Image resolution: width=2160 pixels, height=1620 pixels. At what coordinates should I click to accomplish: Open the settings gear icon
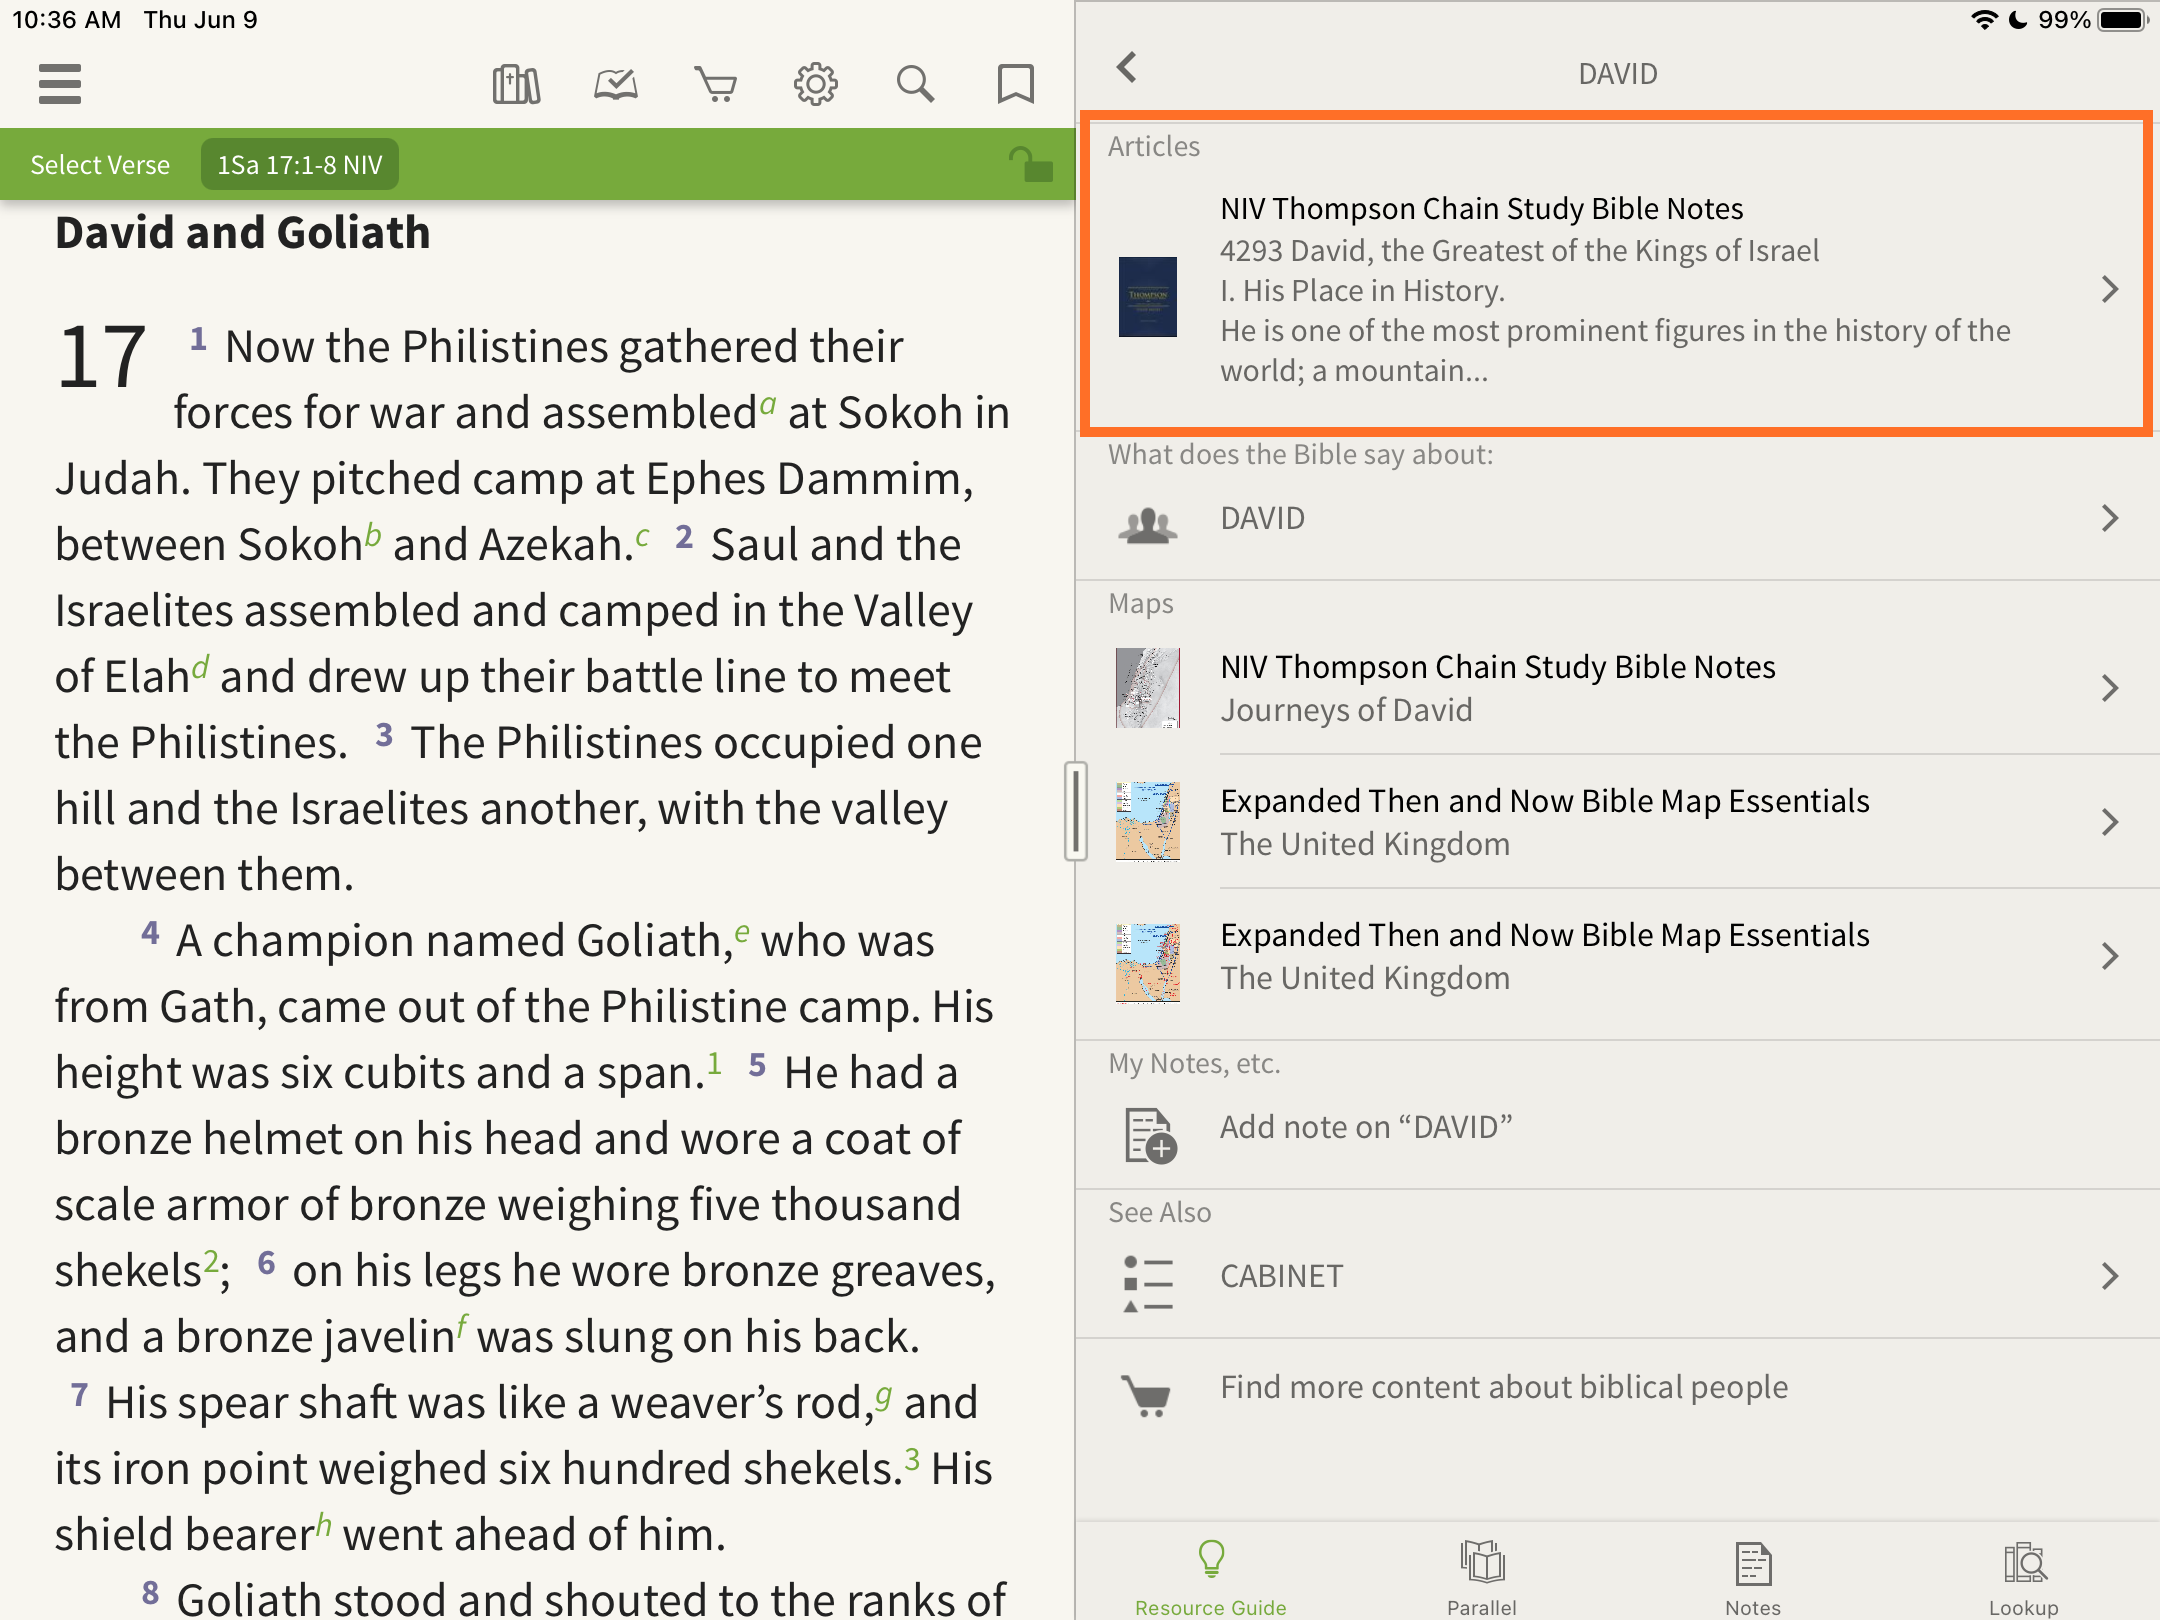click(x=816, y=84)
